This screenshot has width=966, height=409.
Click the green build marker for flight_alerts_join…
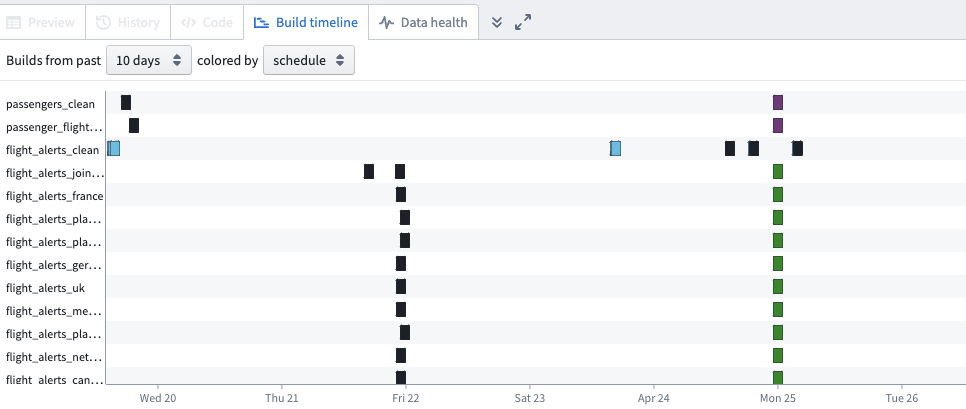tap(777, 171)
